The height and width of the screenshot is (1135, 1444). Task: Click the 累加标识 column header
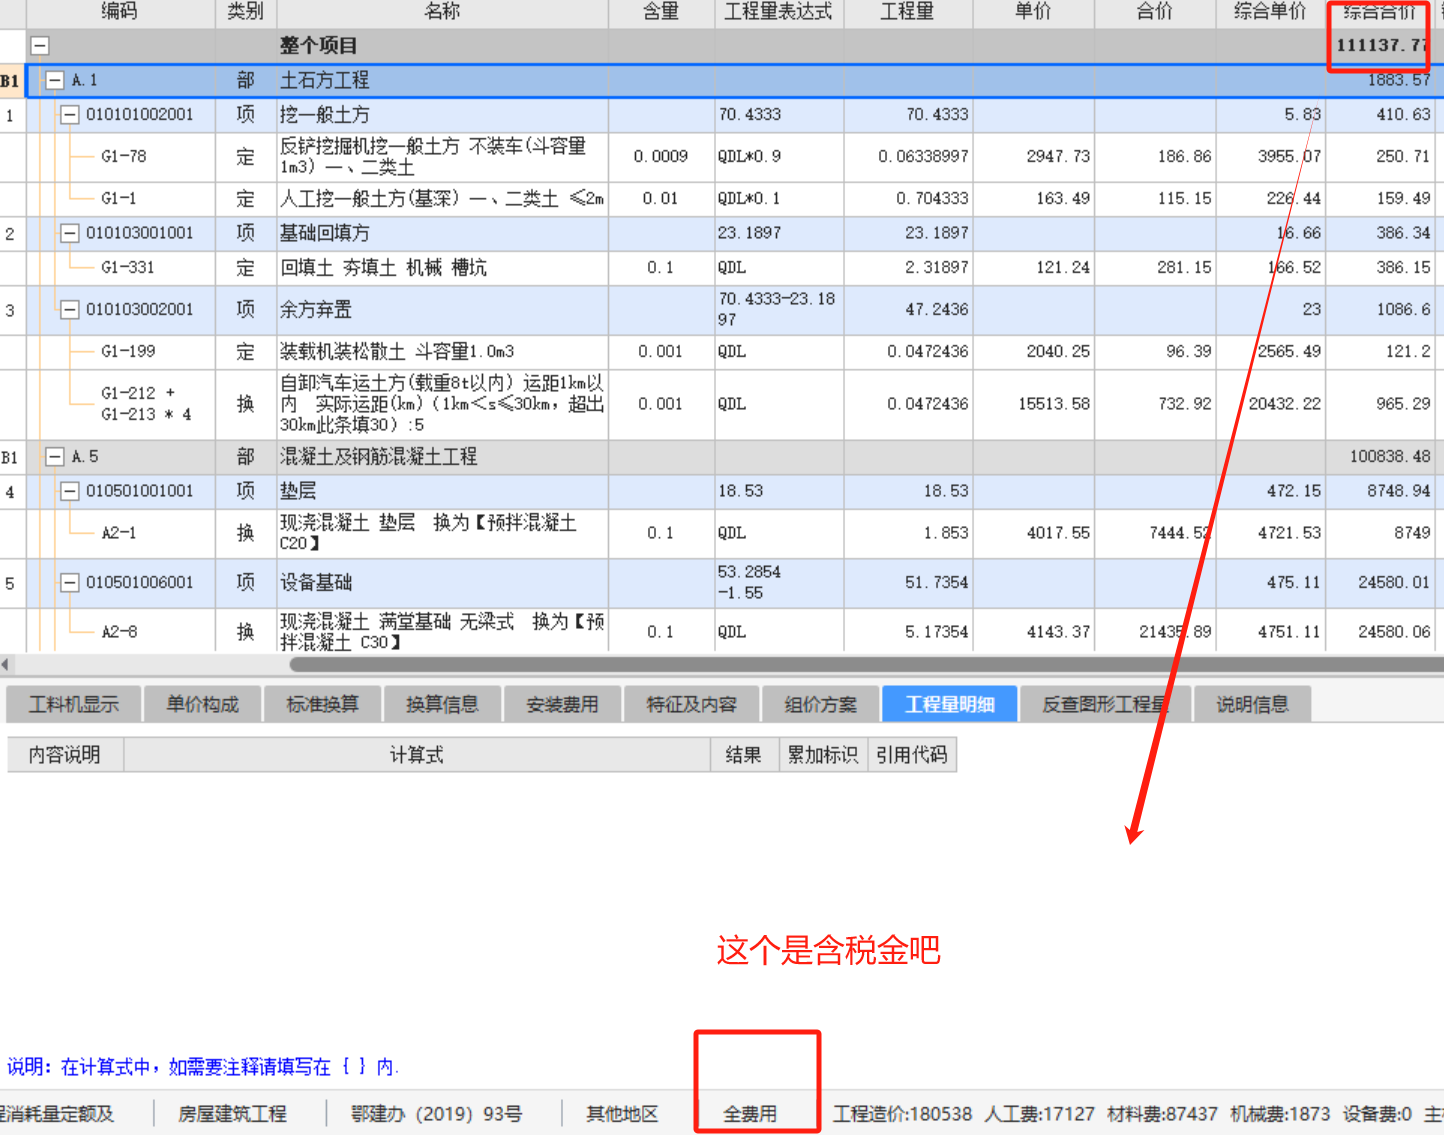coord(822,754)
